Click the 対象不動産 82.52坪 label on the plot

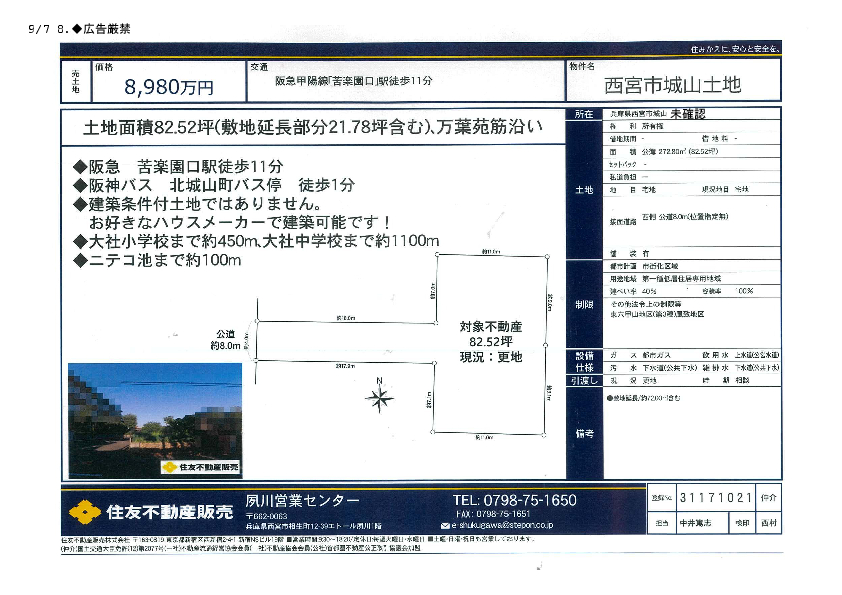point(490,341)
